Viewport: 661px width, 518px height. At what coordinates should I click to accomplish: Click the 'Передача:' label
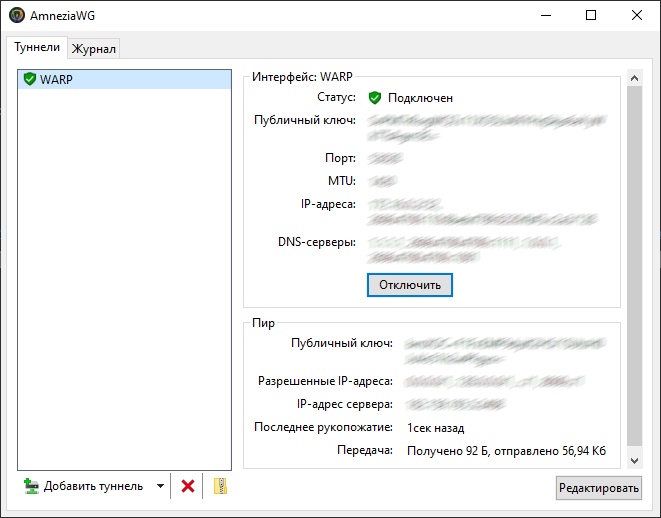point(365,450)
